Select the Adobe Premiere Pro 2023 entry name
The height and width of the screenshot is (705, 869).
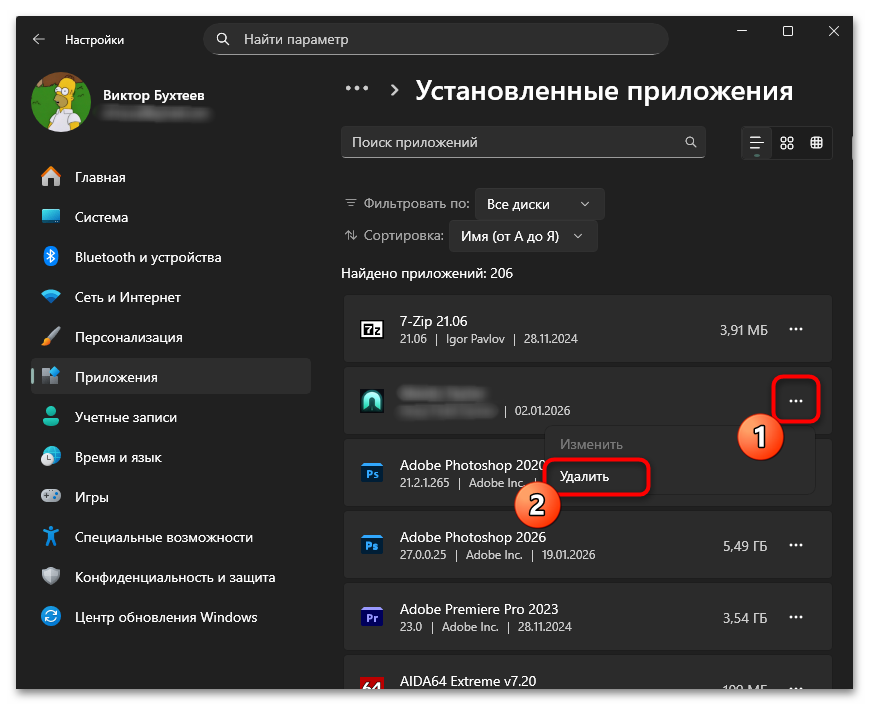[x=479, y=609]
